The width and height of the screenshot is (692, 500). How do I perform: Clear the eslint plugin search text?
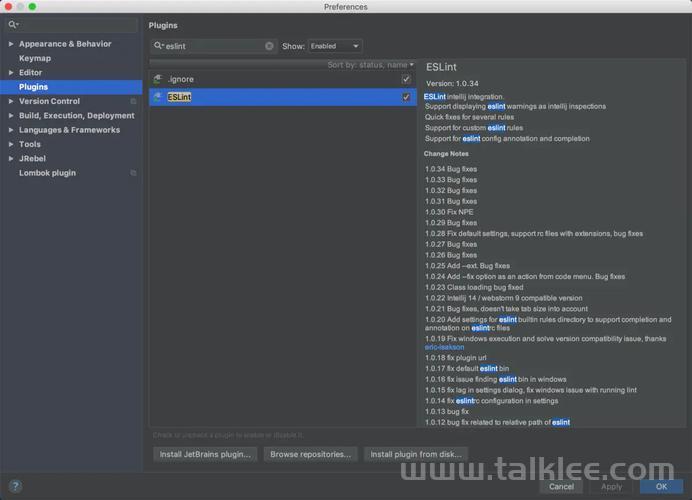pyautogui.click(x=269, y=46)
